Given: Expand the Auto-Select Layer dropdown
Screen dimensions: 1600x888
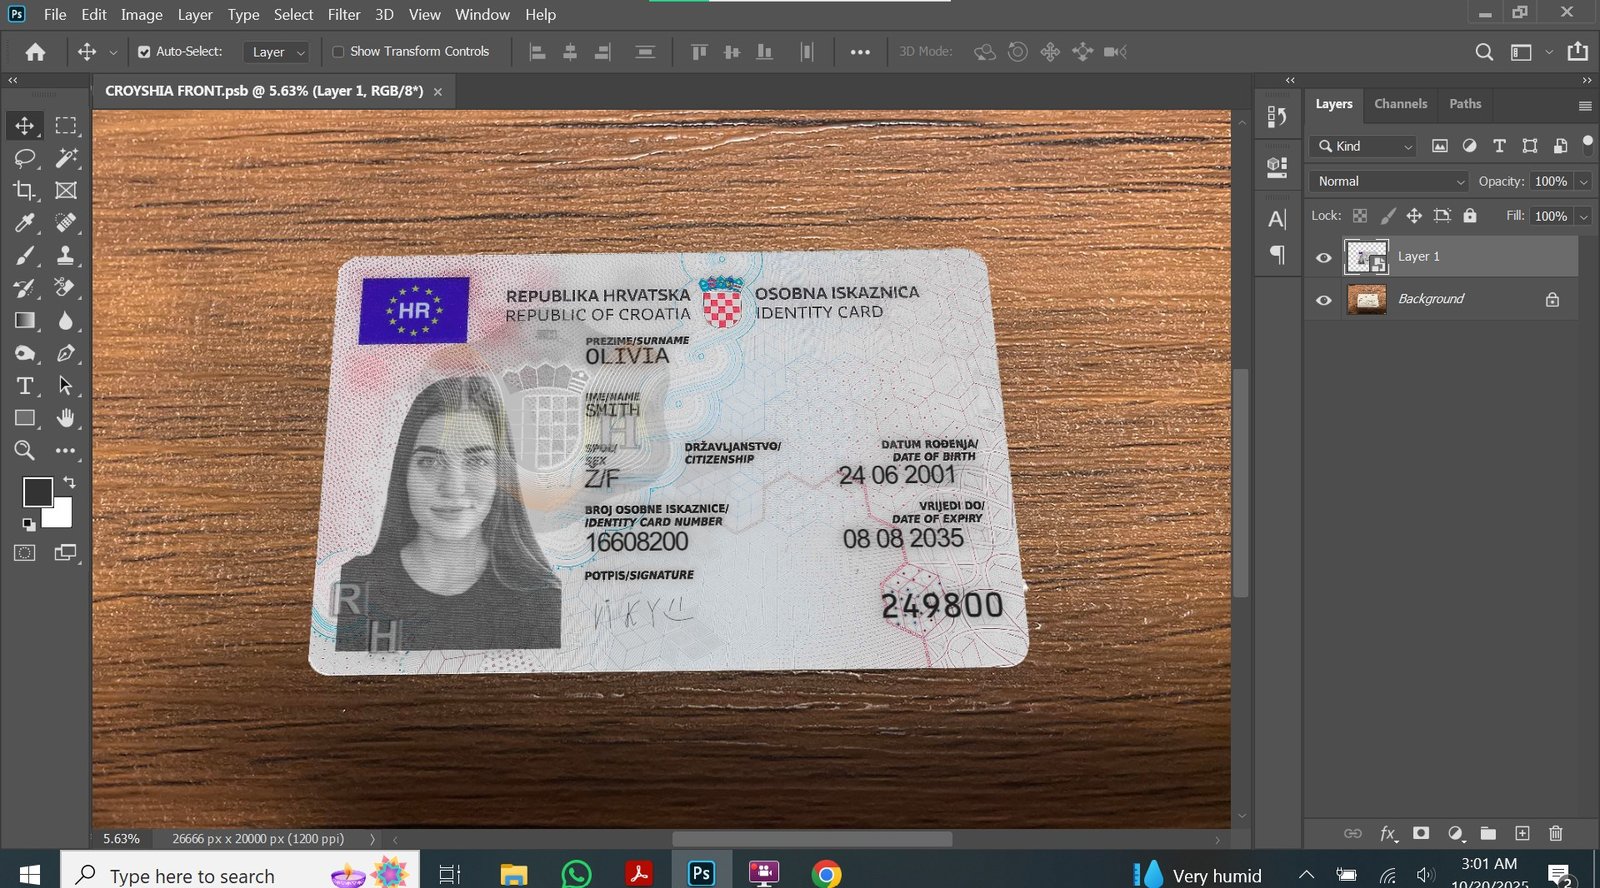Looking at the screenshot, I should tap(277, 52).
